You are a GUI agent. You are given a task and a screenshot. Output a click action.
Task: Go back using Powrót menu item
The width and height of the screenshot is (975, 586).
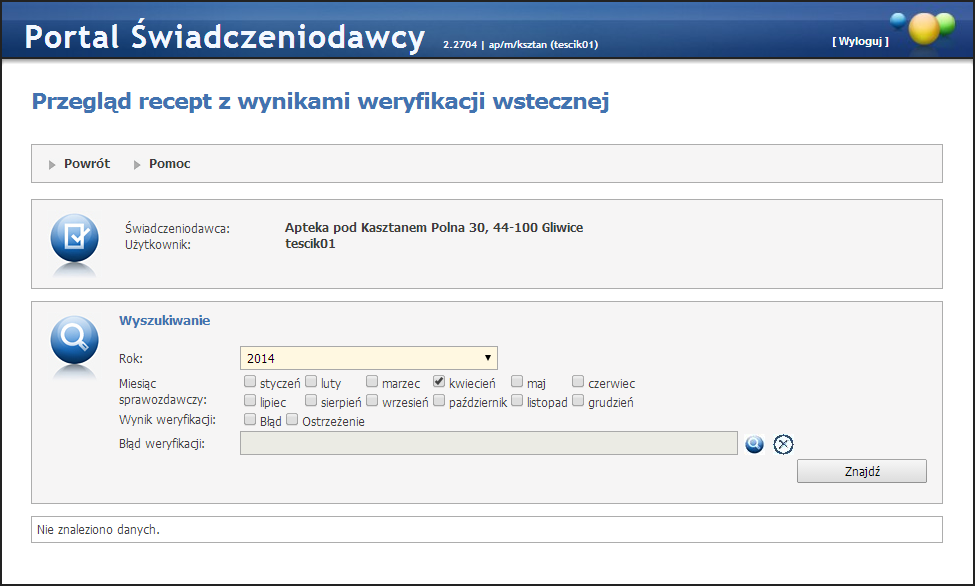(x=87, y=164)
